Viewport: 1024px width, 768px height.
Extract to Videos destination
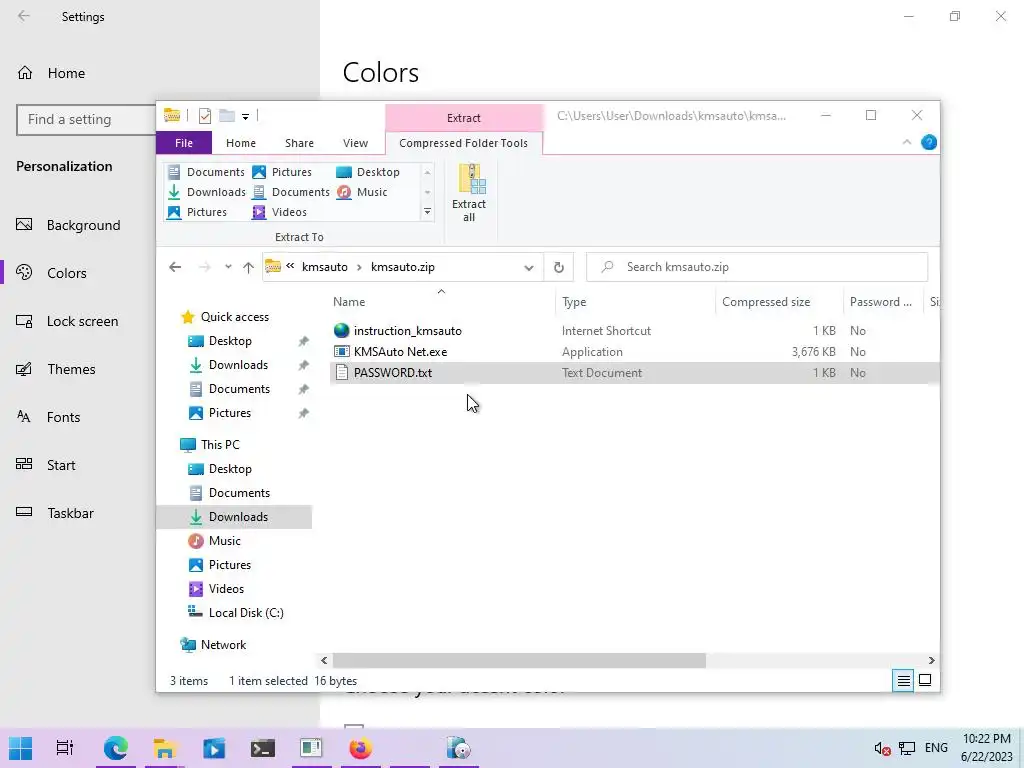pyautogui.click(x=280, y=212)
